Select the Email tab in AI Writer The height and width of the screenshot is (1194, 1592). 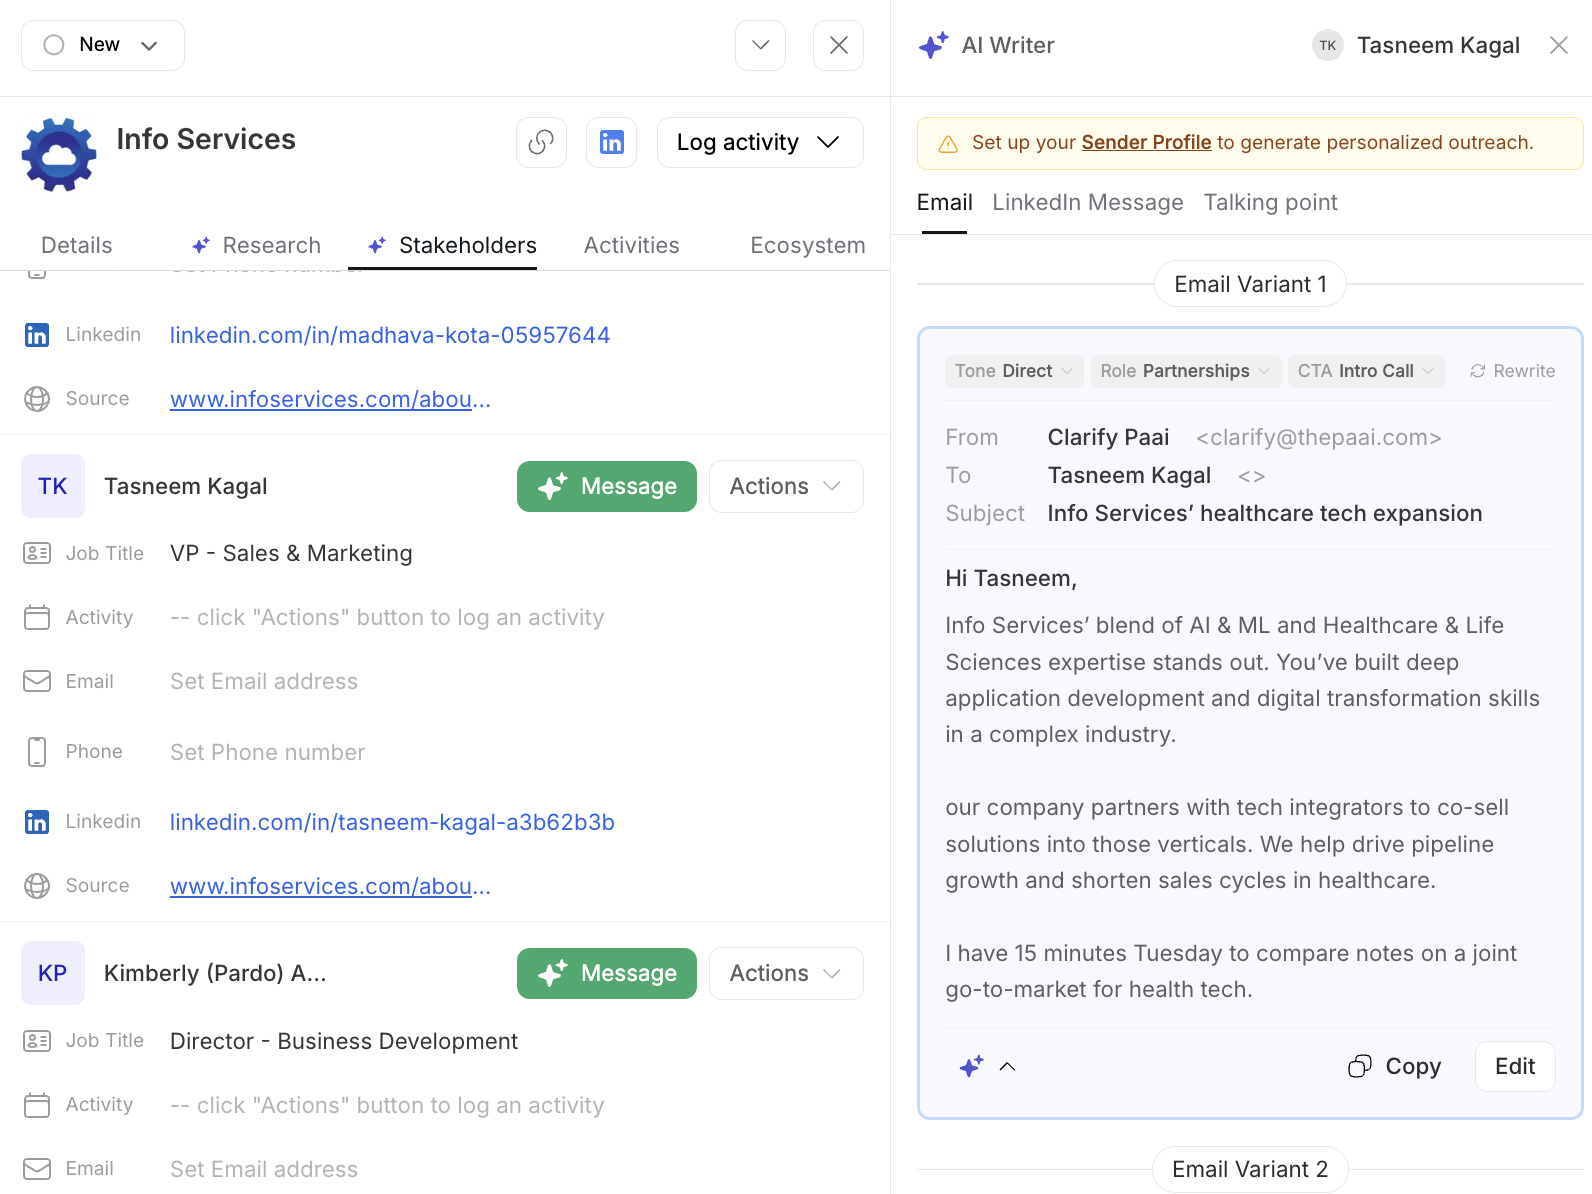pos(944,202)
